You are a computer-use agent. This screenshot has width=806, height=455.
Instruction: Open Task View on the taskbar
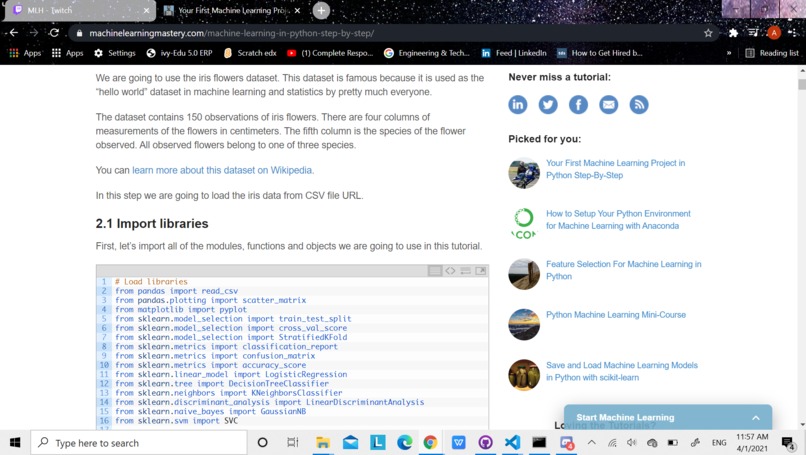pos(292,443)
